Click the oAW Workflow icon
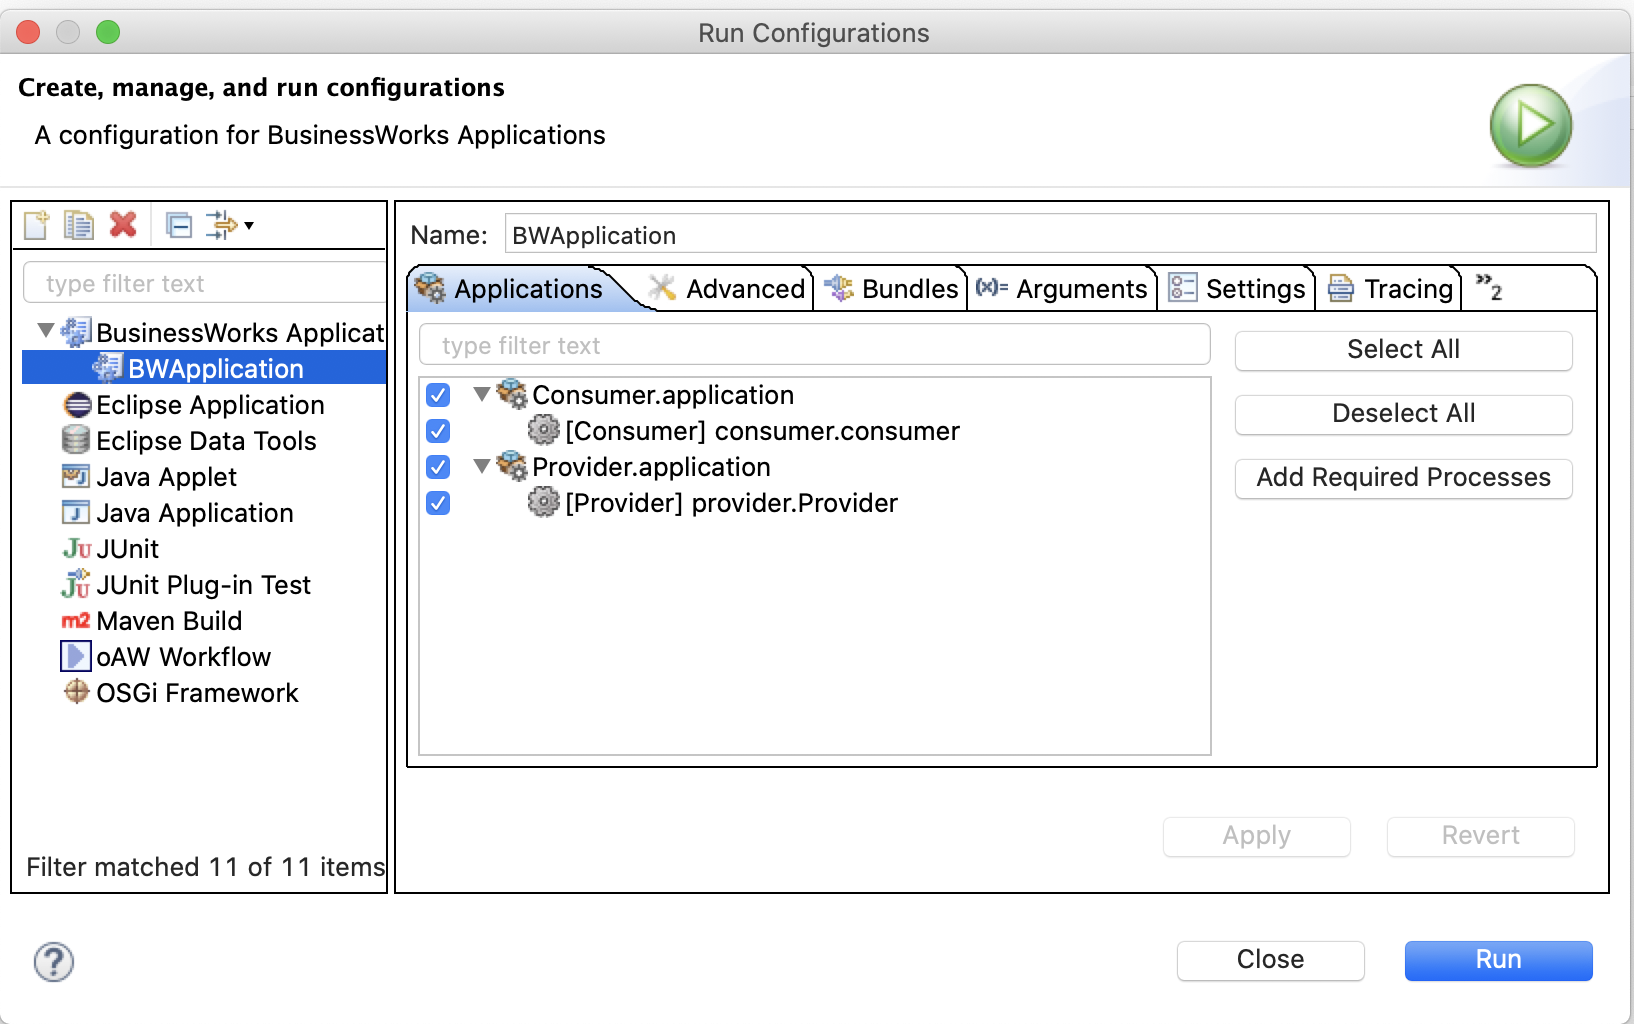This screenshot has width=1634, height=1024. pos(76,656)
